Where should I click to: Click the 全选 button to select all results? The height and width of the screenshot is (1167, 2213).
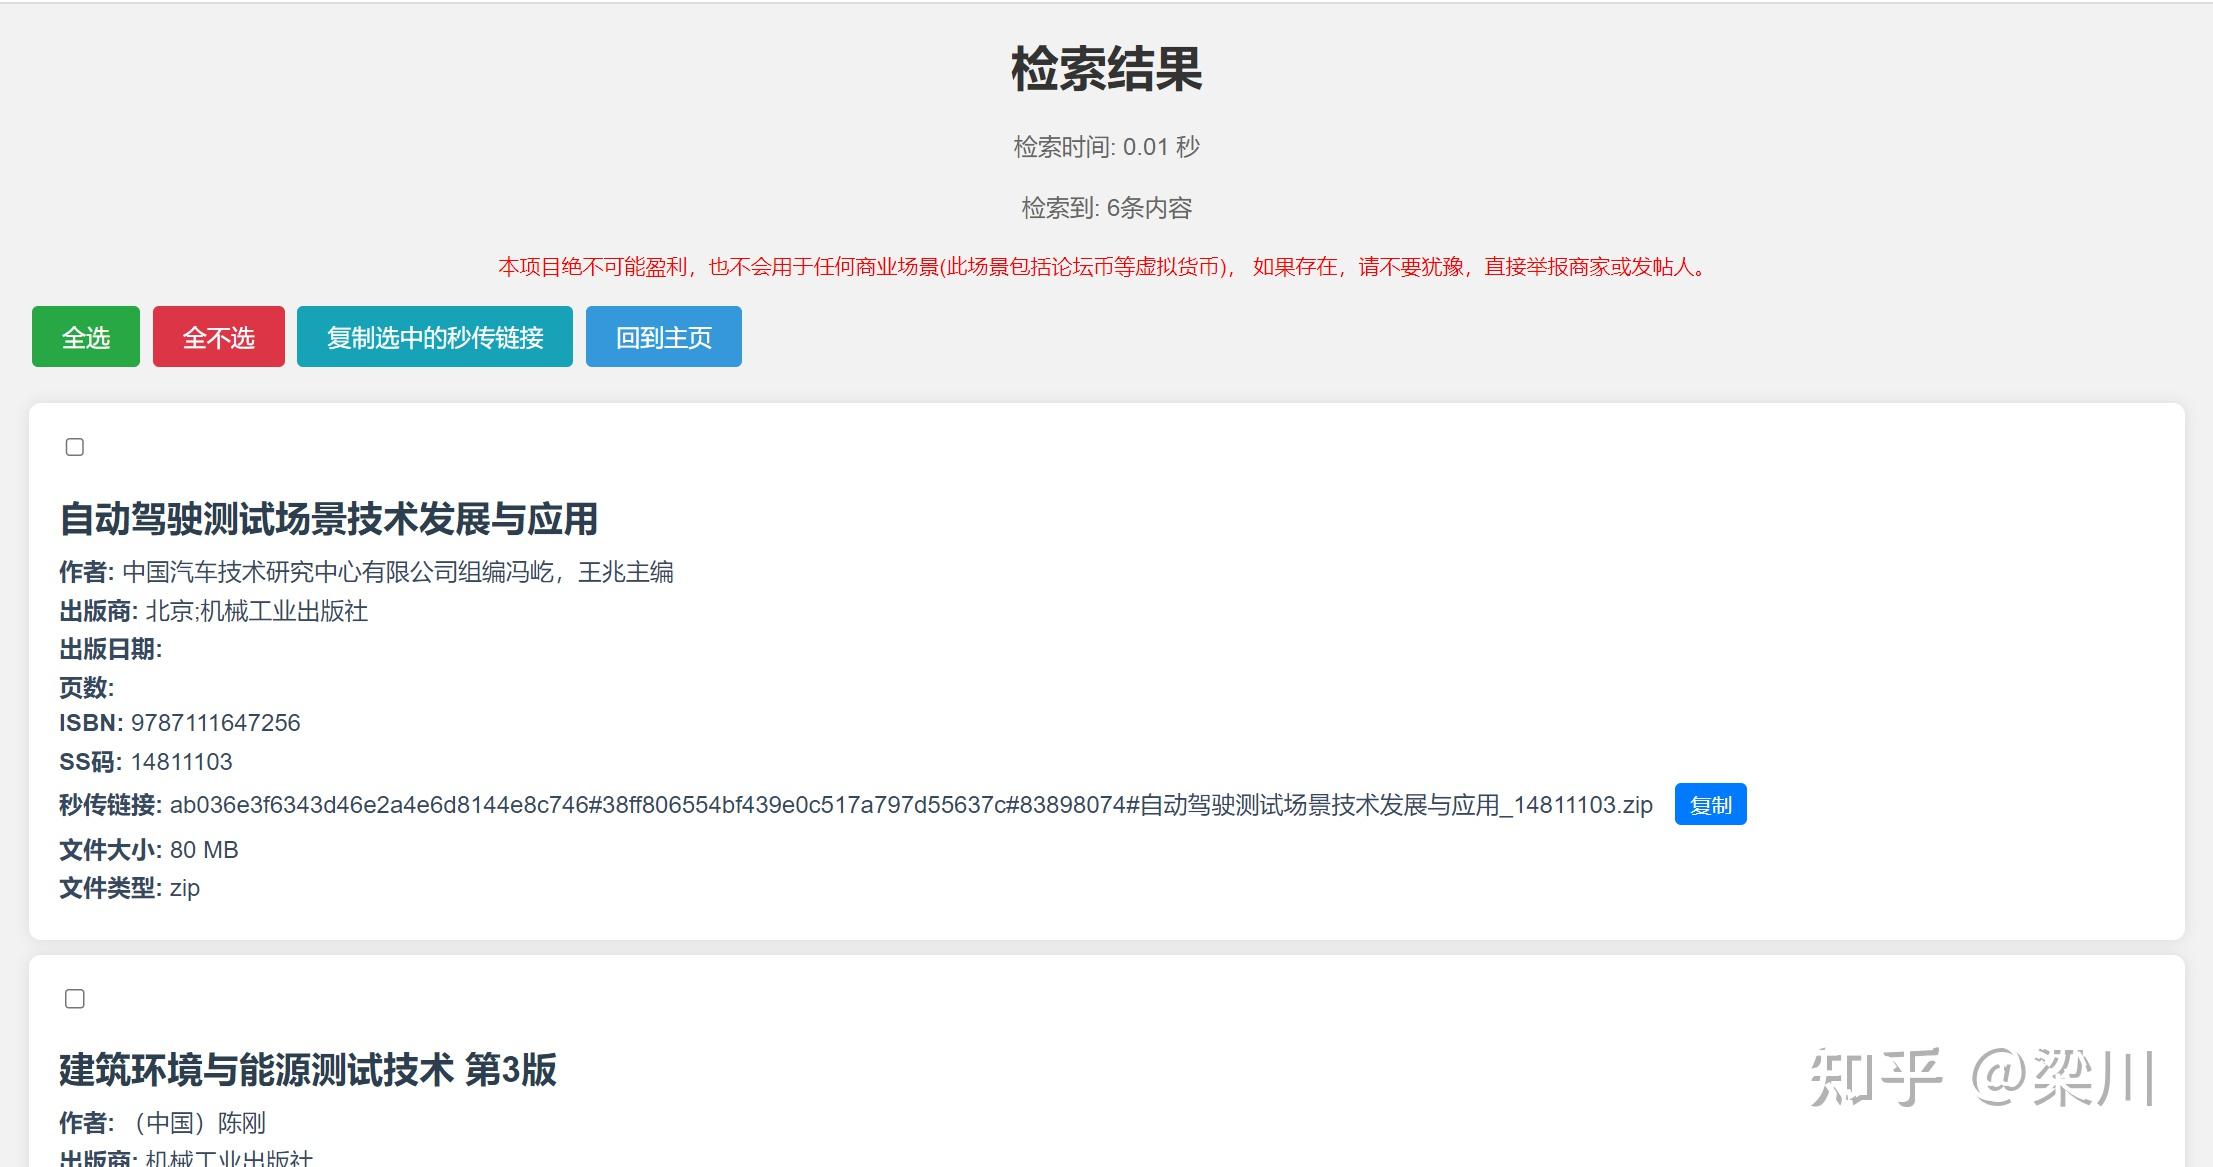[85, 337]
